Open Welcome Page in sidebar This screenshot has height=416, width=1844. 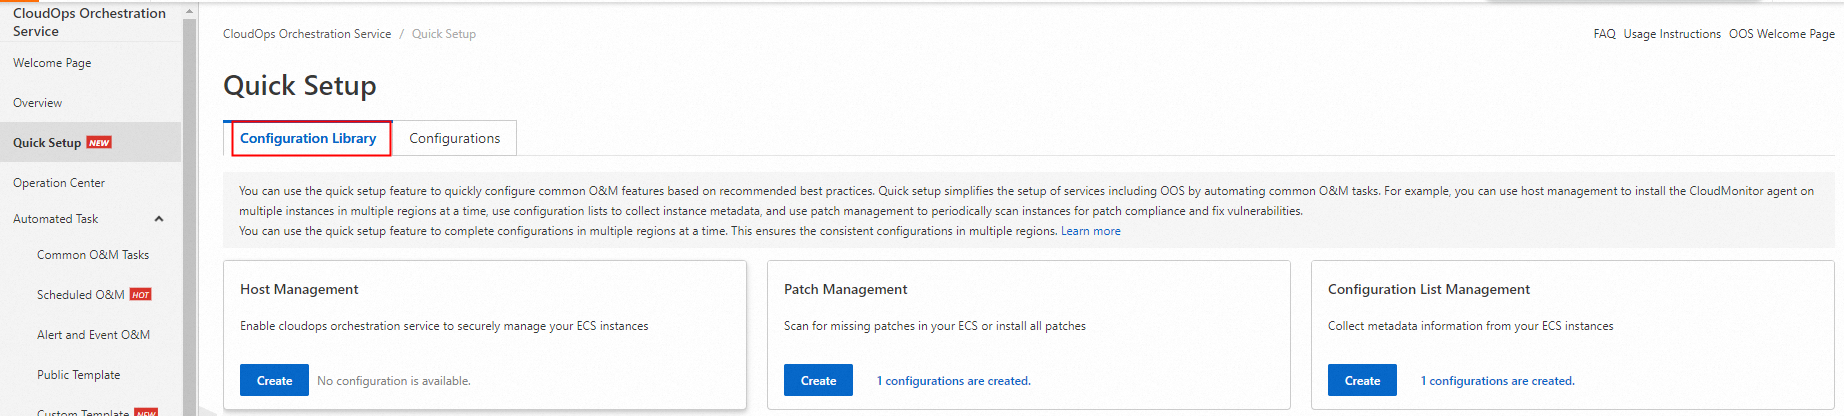pos(52,63)
